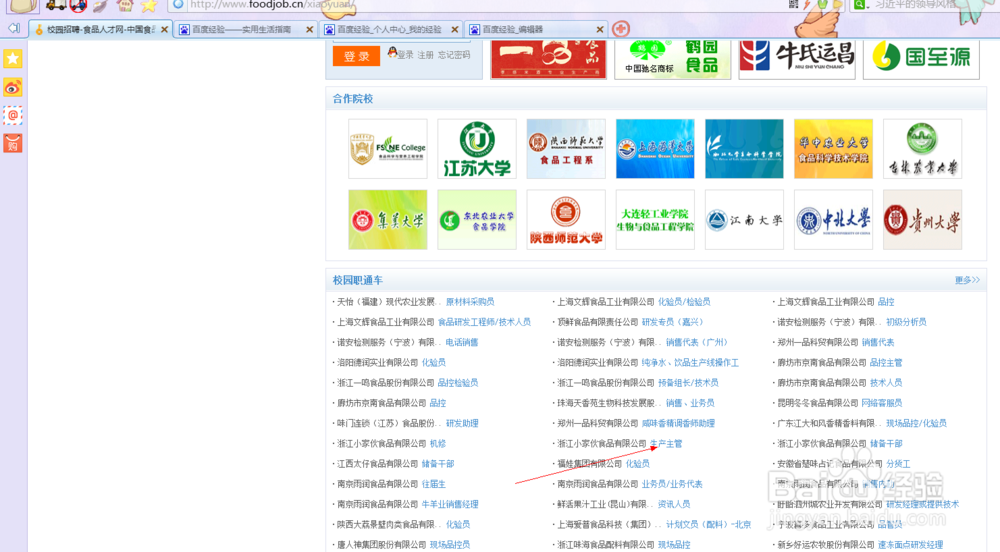
Task: Open the 业务员/业务代表 link
Action: 672,484
